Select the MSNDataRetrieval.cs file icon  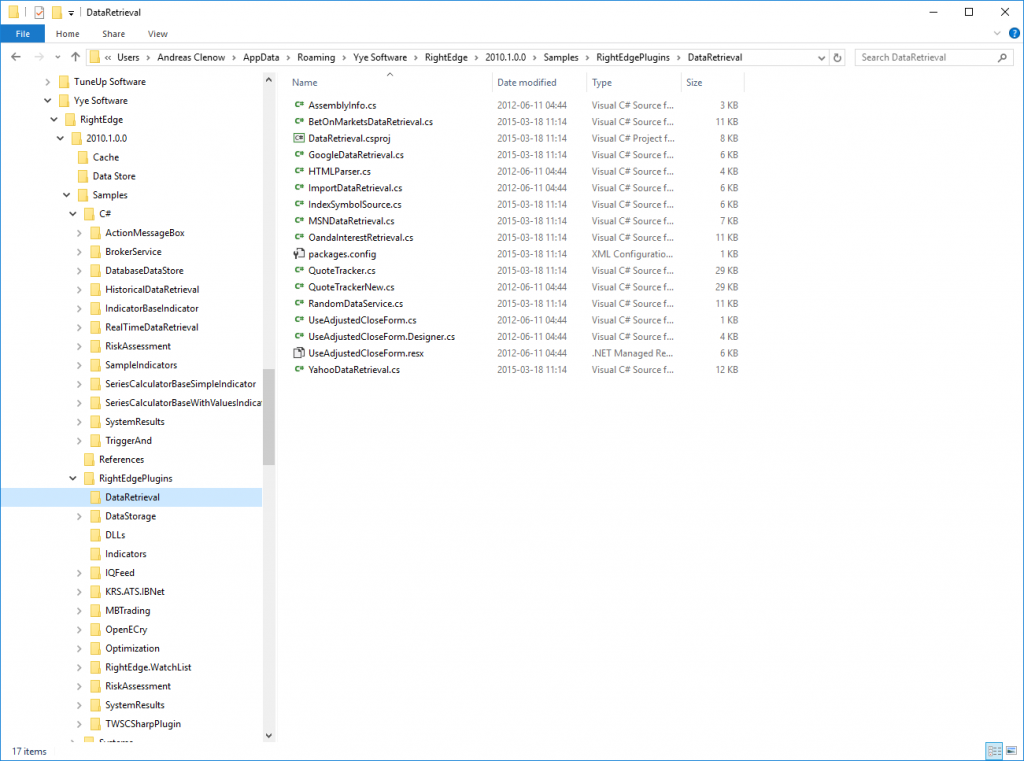(299, 220)
